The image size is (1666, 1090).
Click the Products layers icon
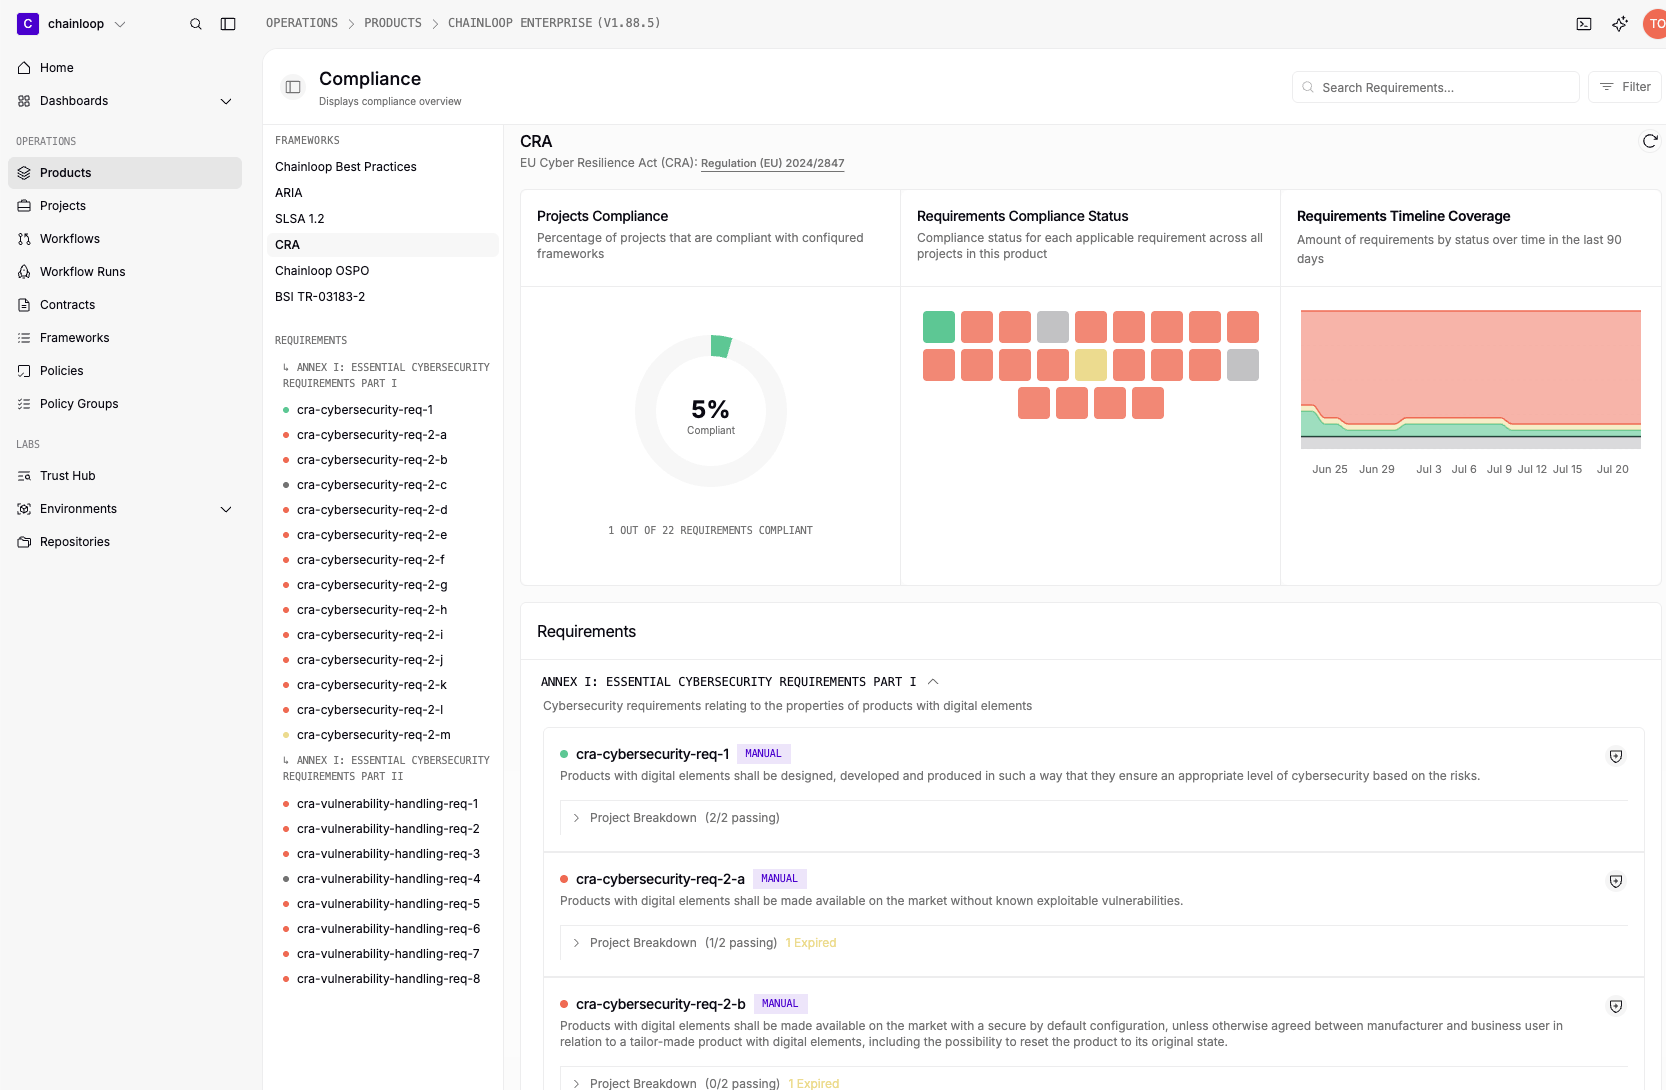click(24, 173)
